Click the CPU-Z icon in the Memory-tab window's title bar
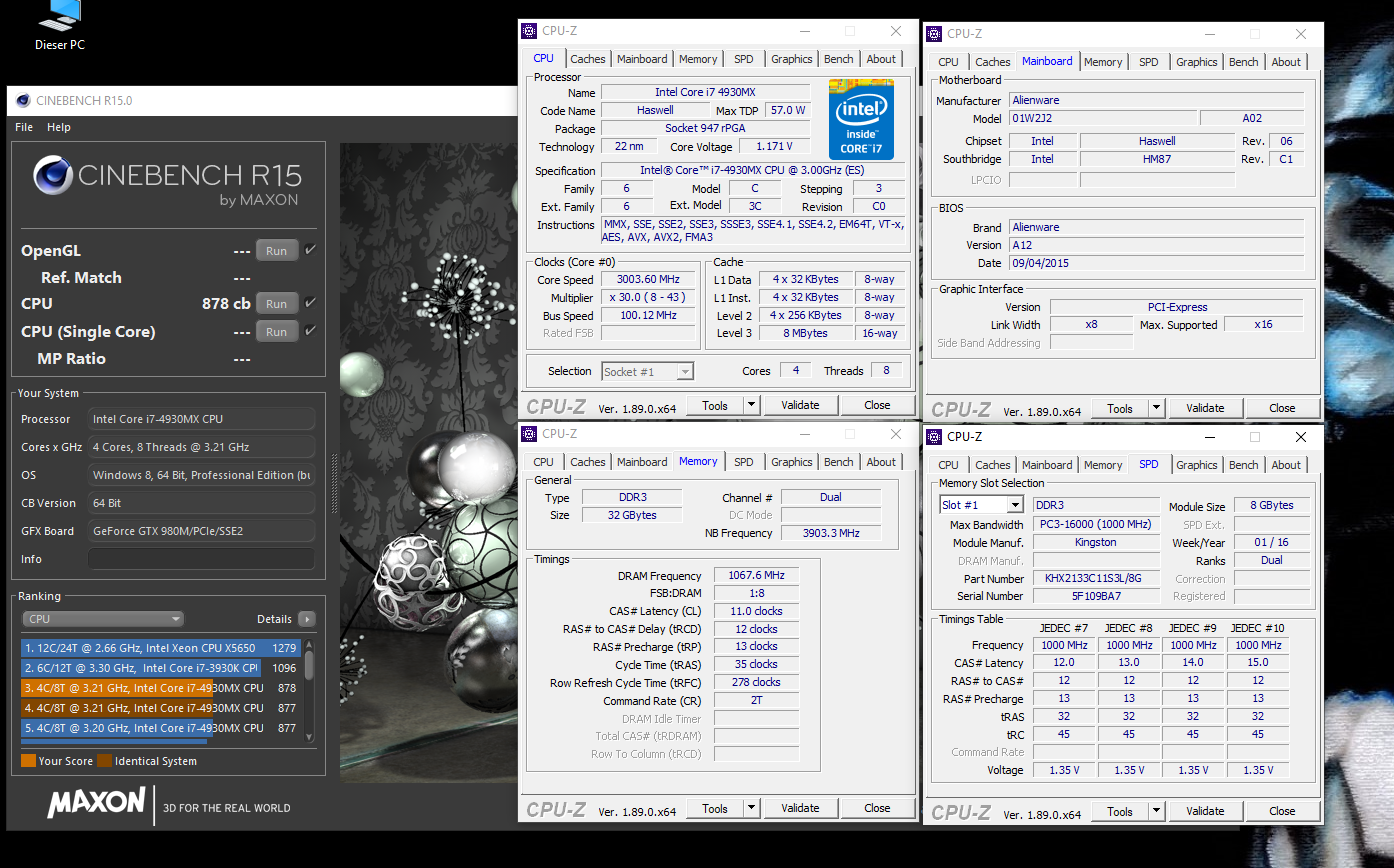Image resolution: width=1394 pixels, height=868 pixels. coord(530,434)
